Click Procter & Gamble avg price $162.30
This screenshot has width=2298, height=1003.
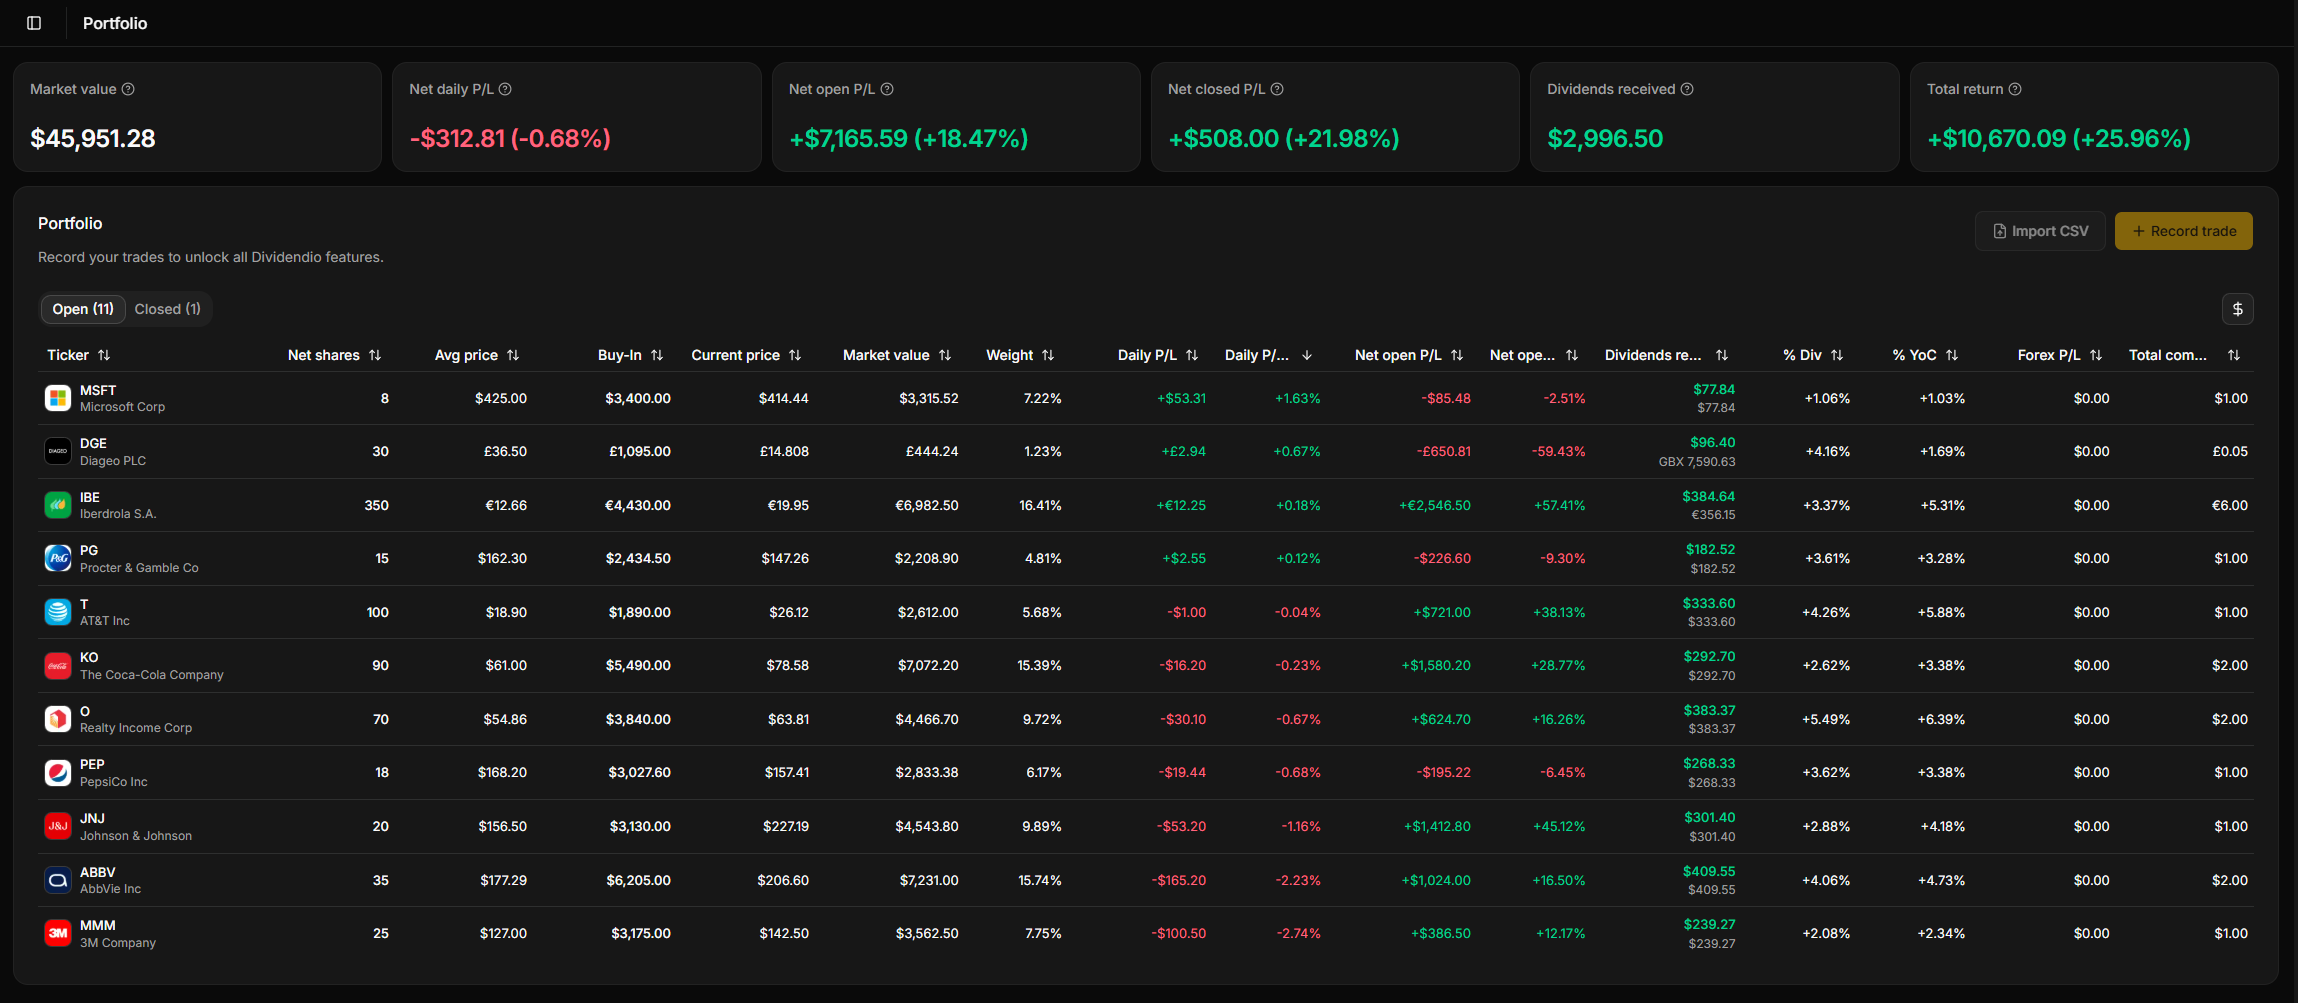click(x=502, y=558)
